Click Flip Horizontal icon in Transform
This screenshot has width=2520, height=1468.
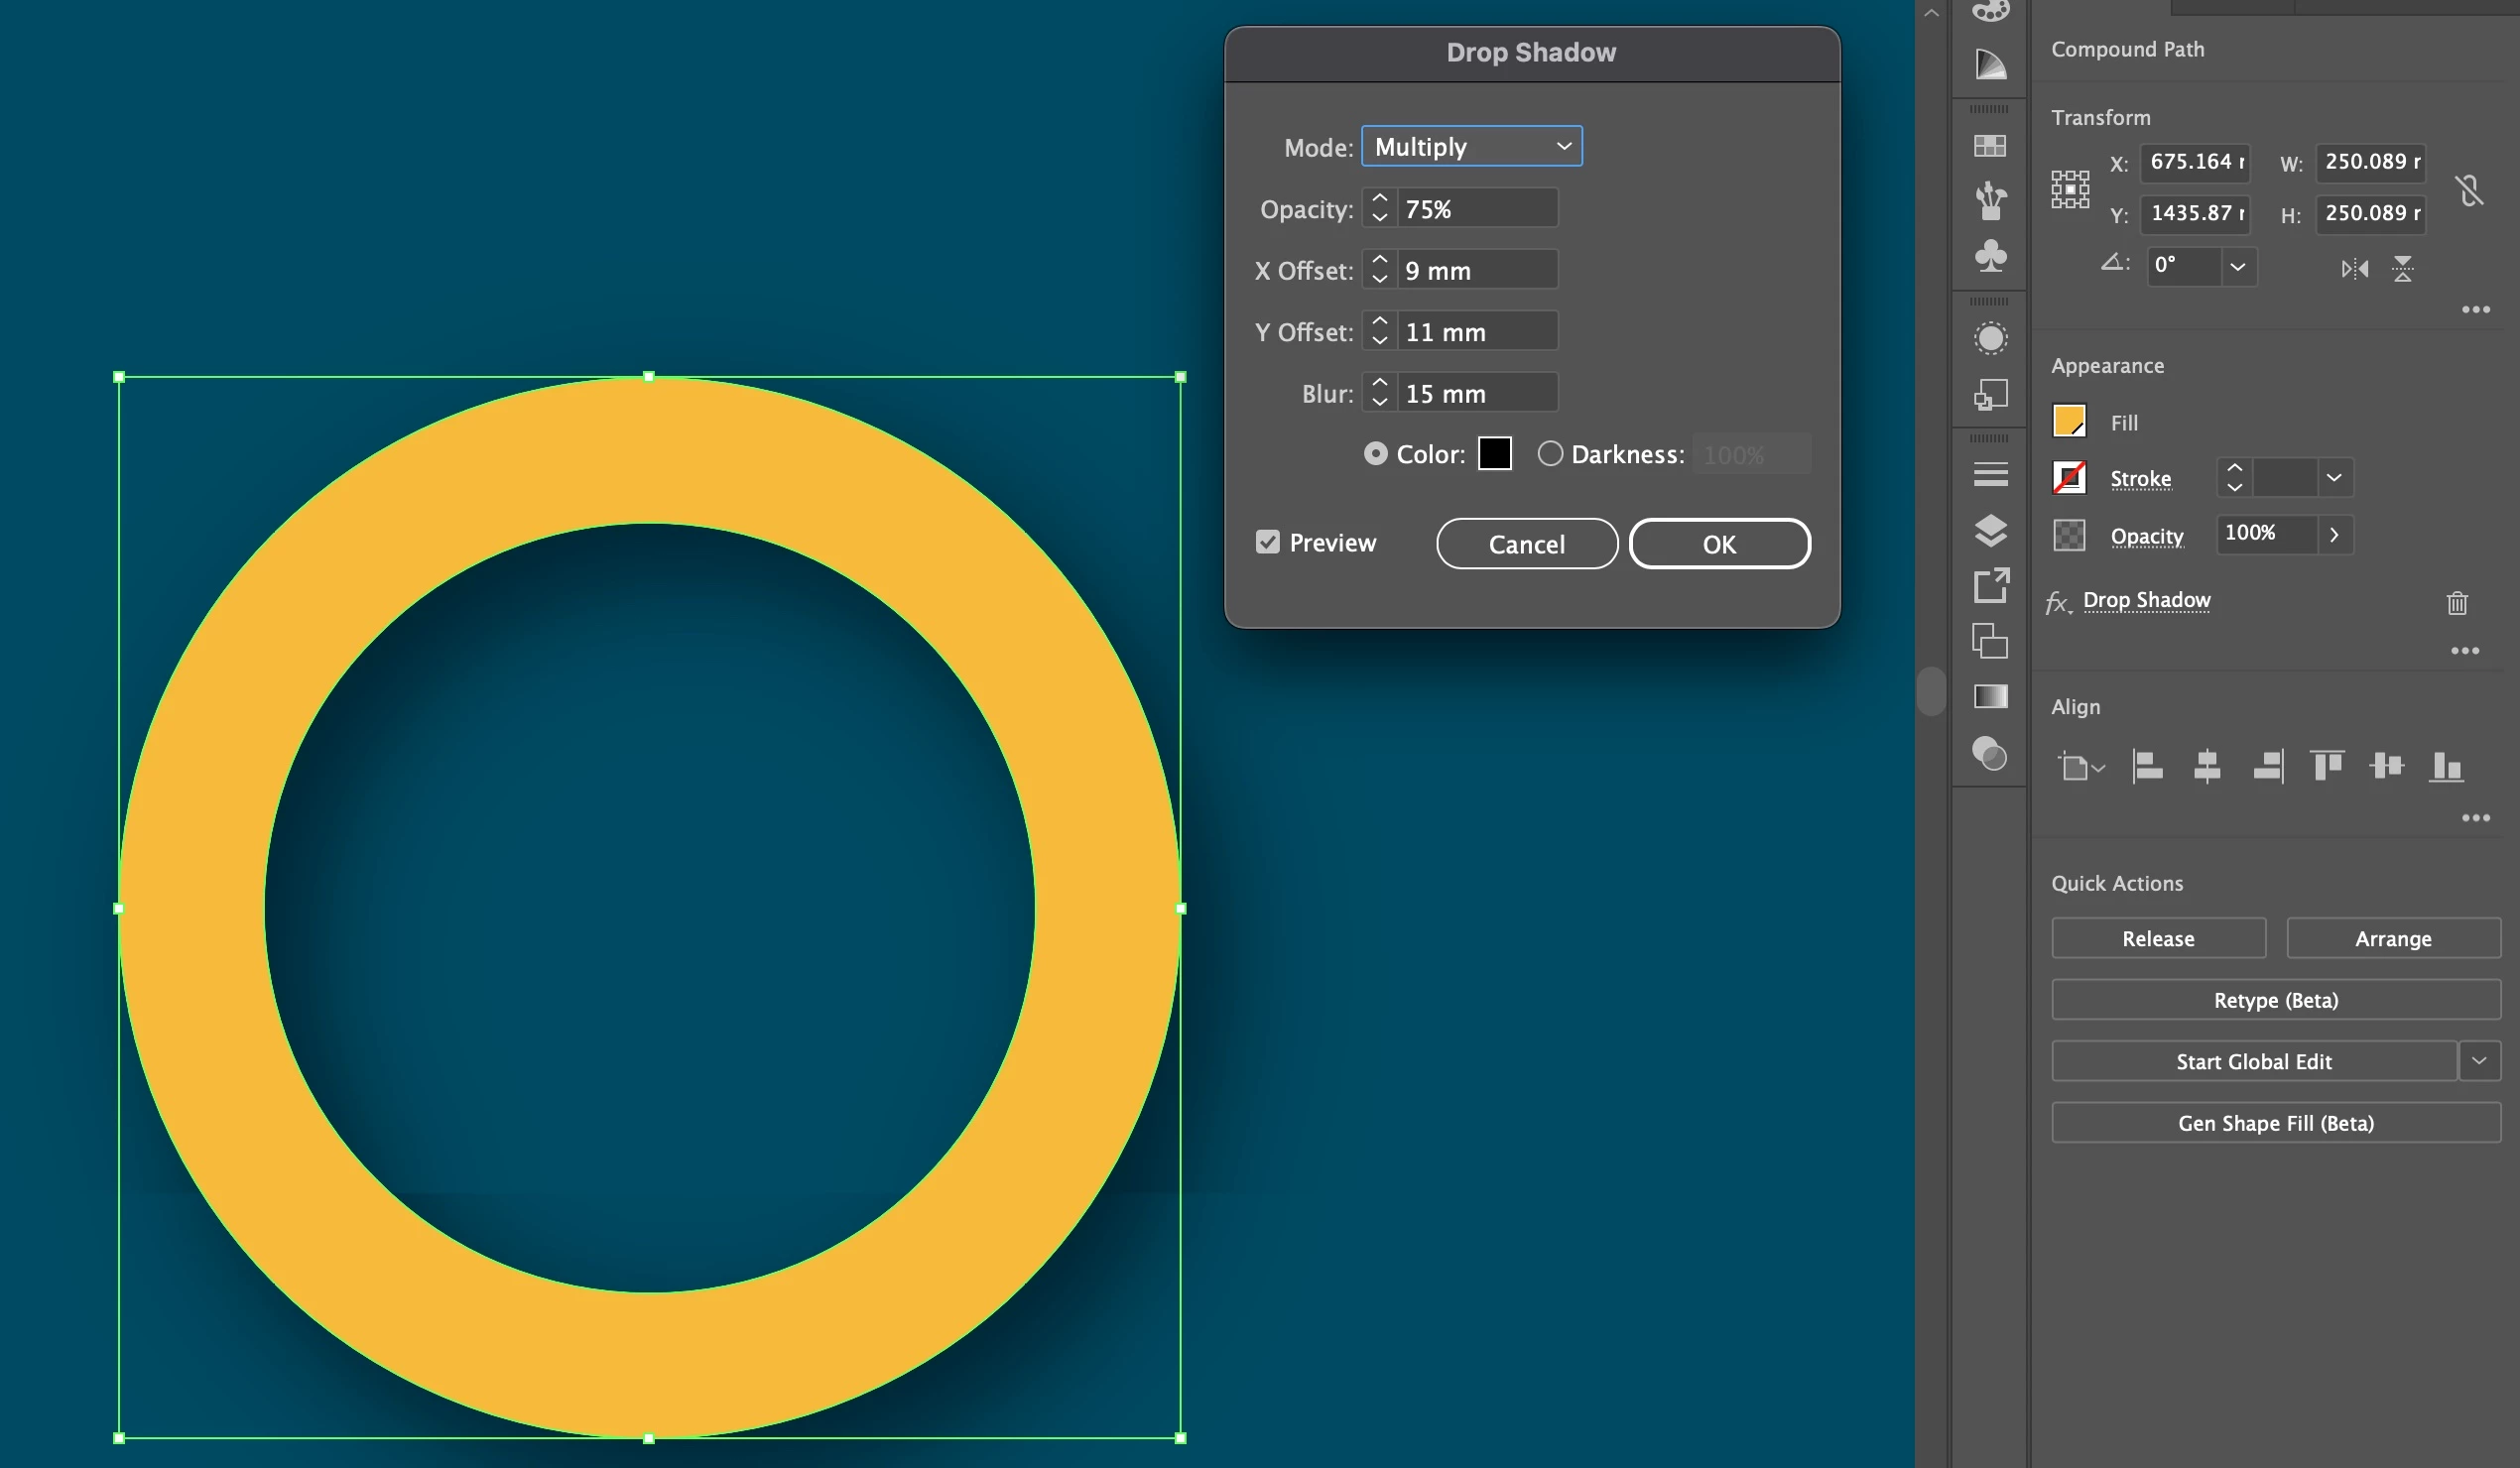coord(2354,268)
